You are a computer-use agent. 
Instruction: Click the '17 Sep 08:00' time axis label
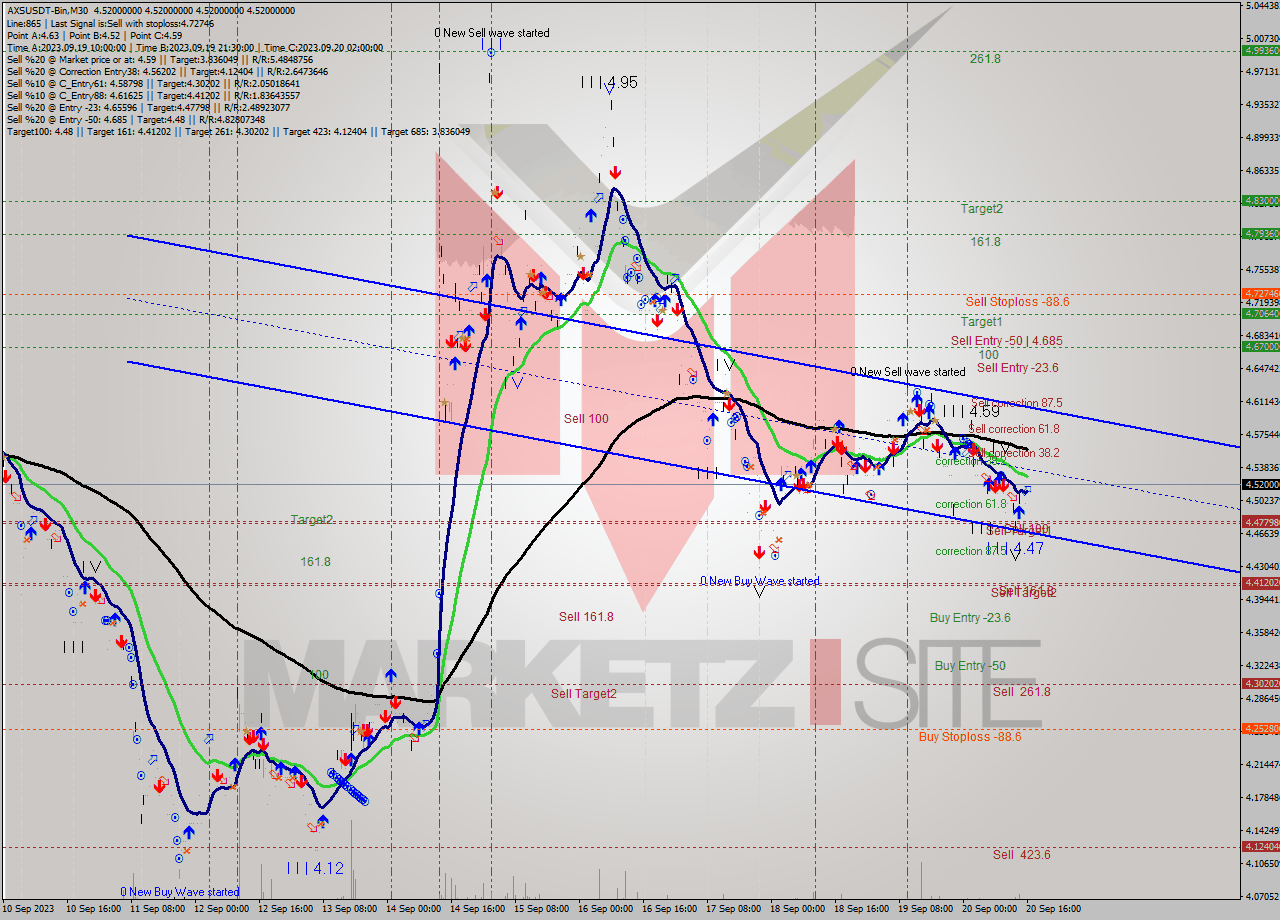pos(734,910)
